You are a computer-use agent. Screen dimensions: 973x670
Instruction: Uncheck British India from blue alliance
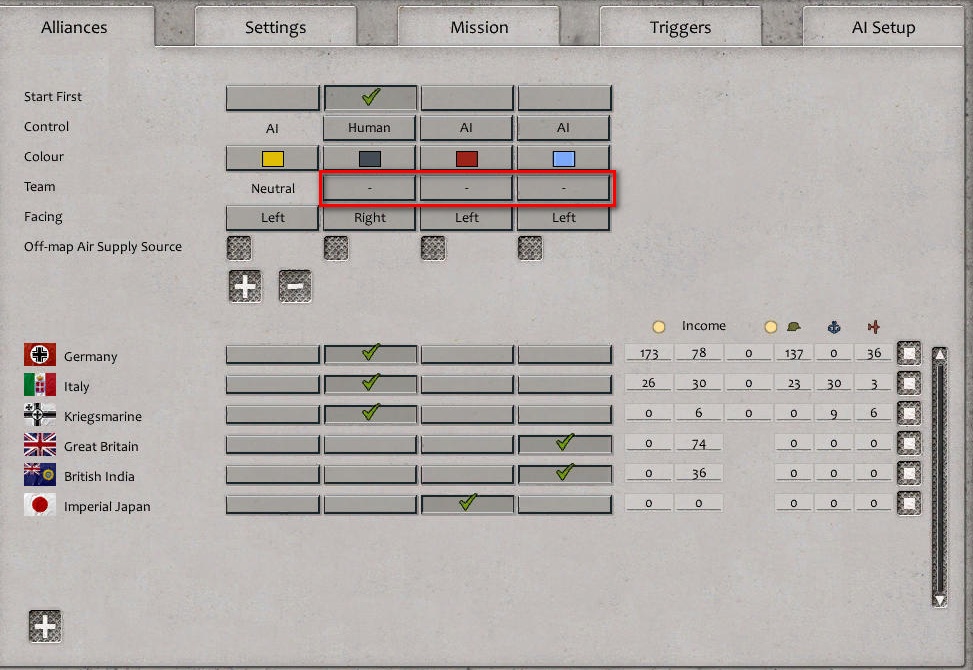click(565, 474)
